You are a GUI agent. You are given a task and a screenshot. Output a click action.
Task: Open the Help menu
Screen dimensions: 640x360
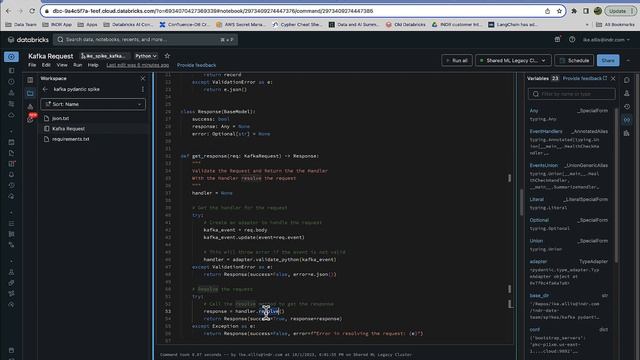tap(93, 65)
